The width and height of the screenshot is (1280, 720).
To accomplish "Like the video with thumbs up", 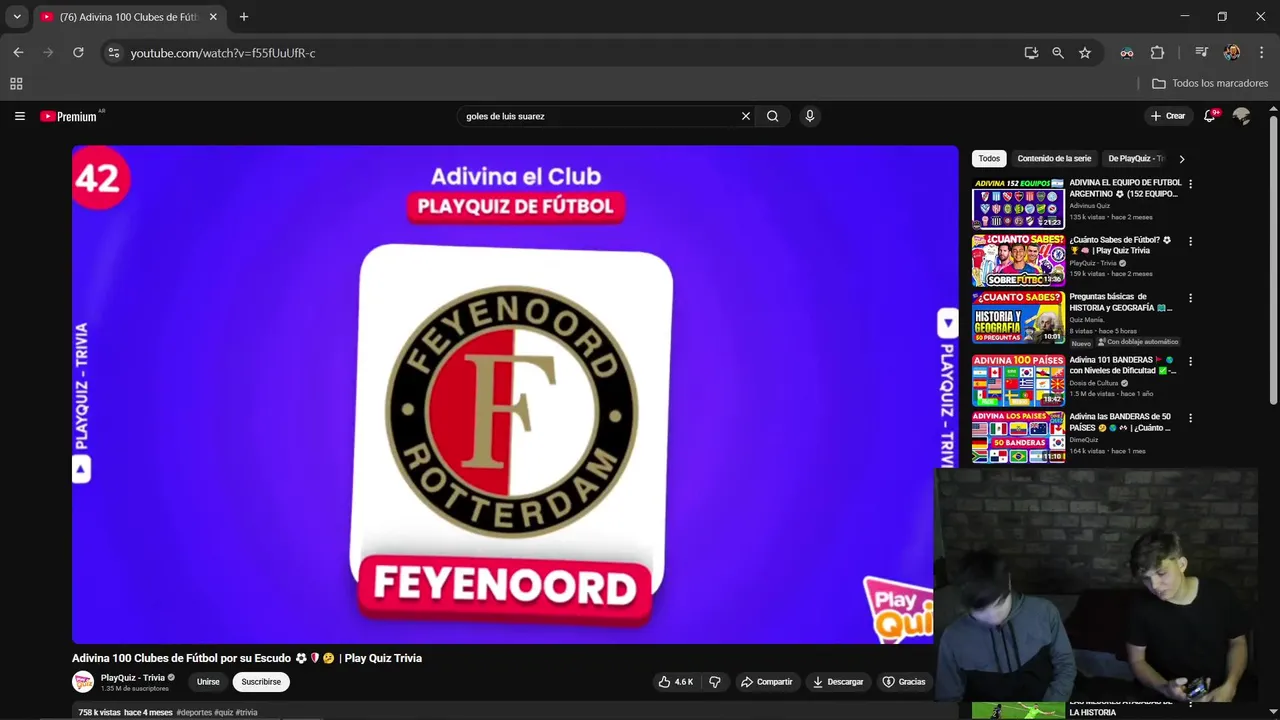I will click(676, 682).
